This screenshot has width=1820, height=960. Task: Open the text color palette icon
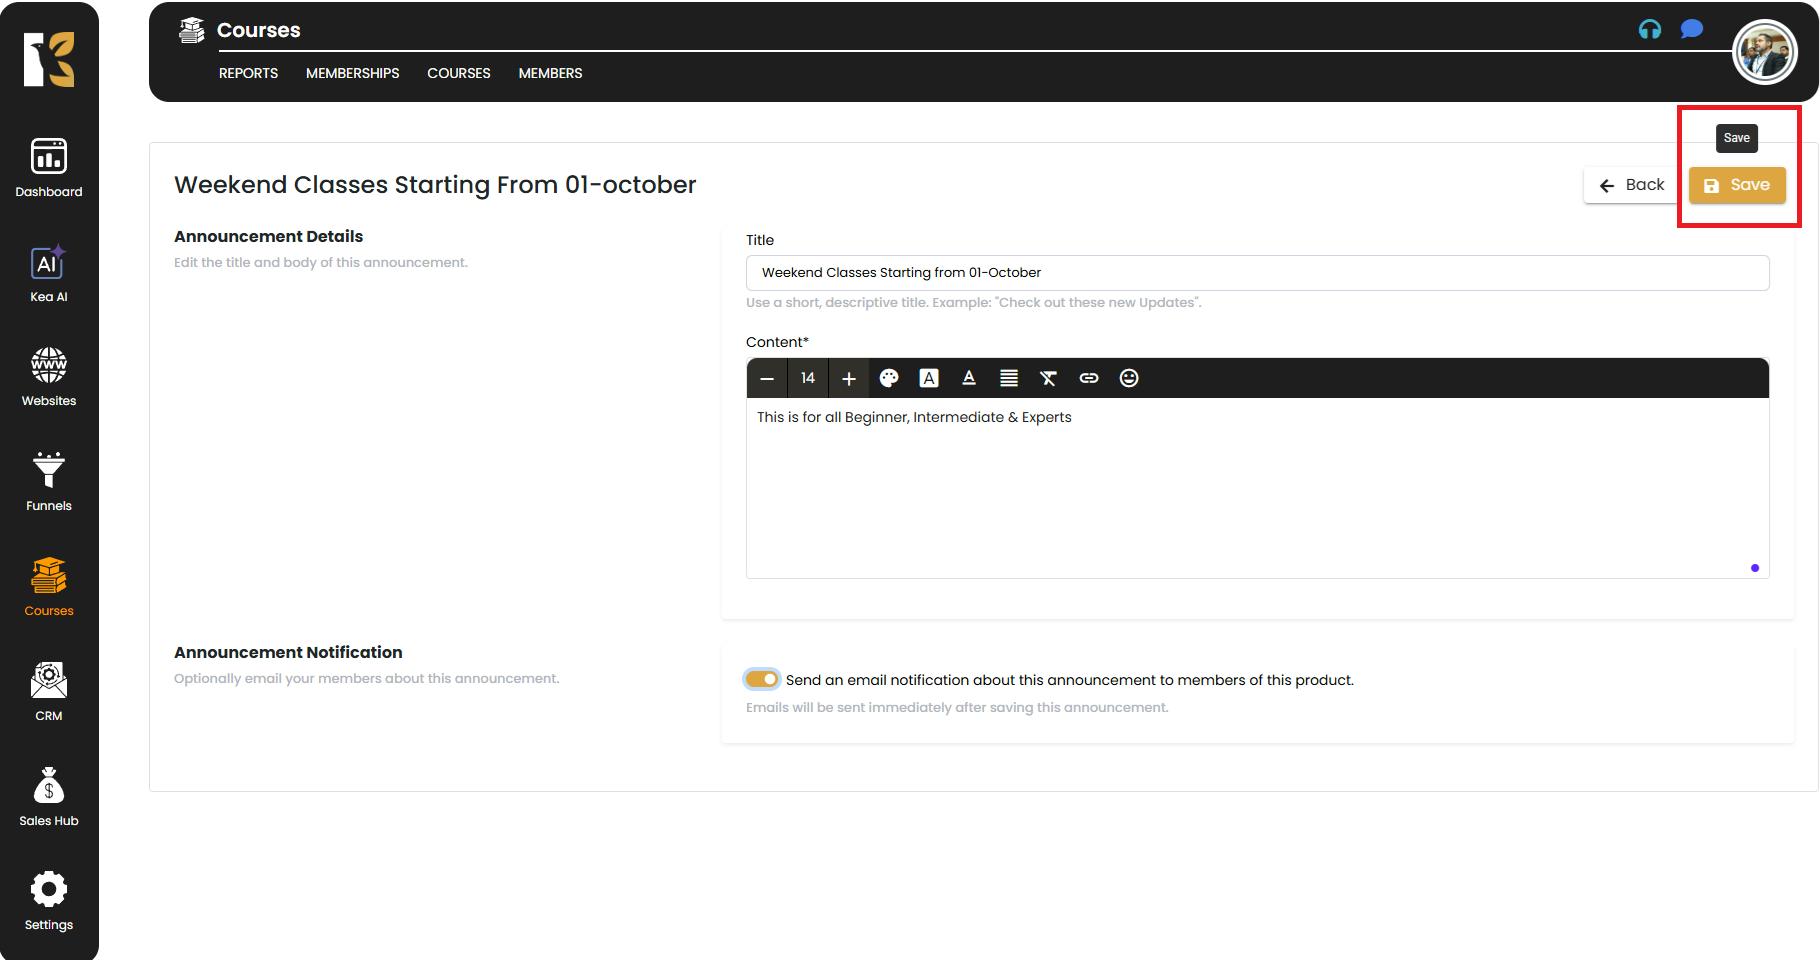pos(889,378)
